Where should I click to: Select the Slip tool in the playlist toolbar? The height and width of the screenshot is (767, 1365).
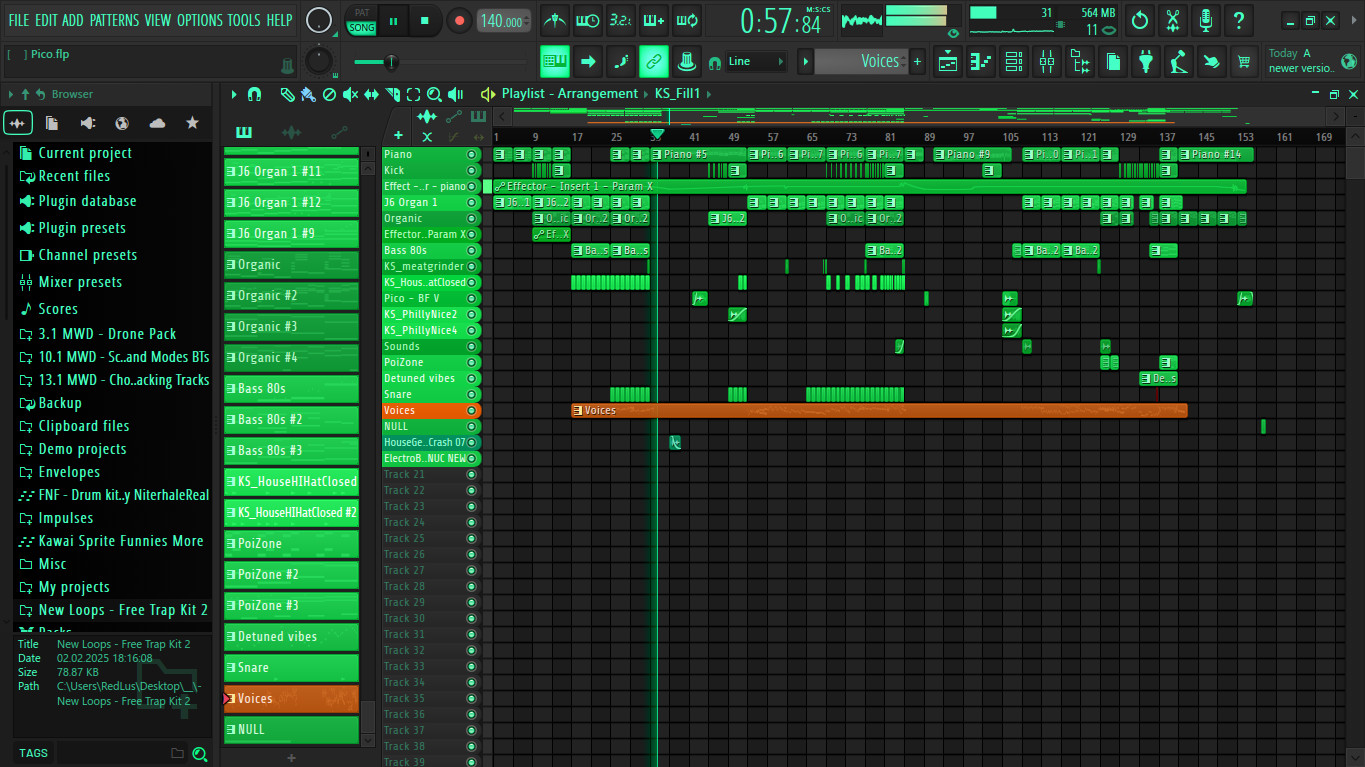point(372,93)
